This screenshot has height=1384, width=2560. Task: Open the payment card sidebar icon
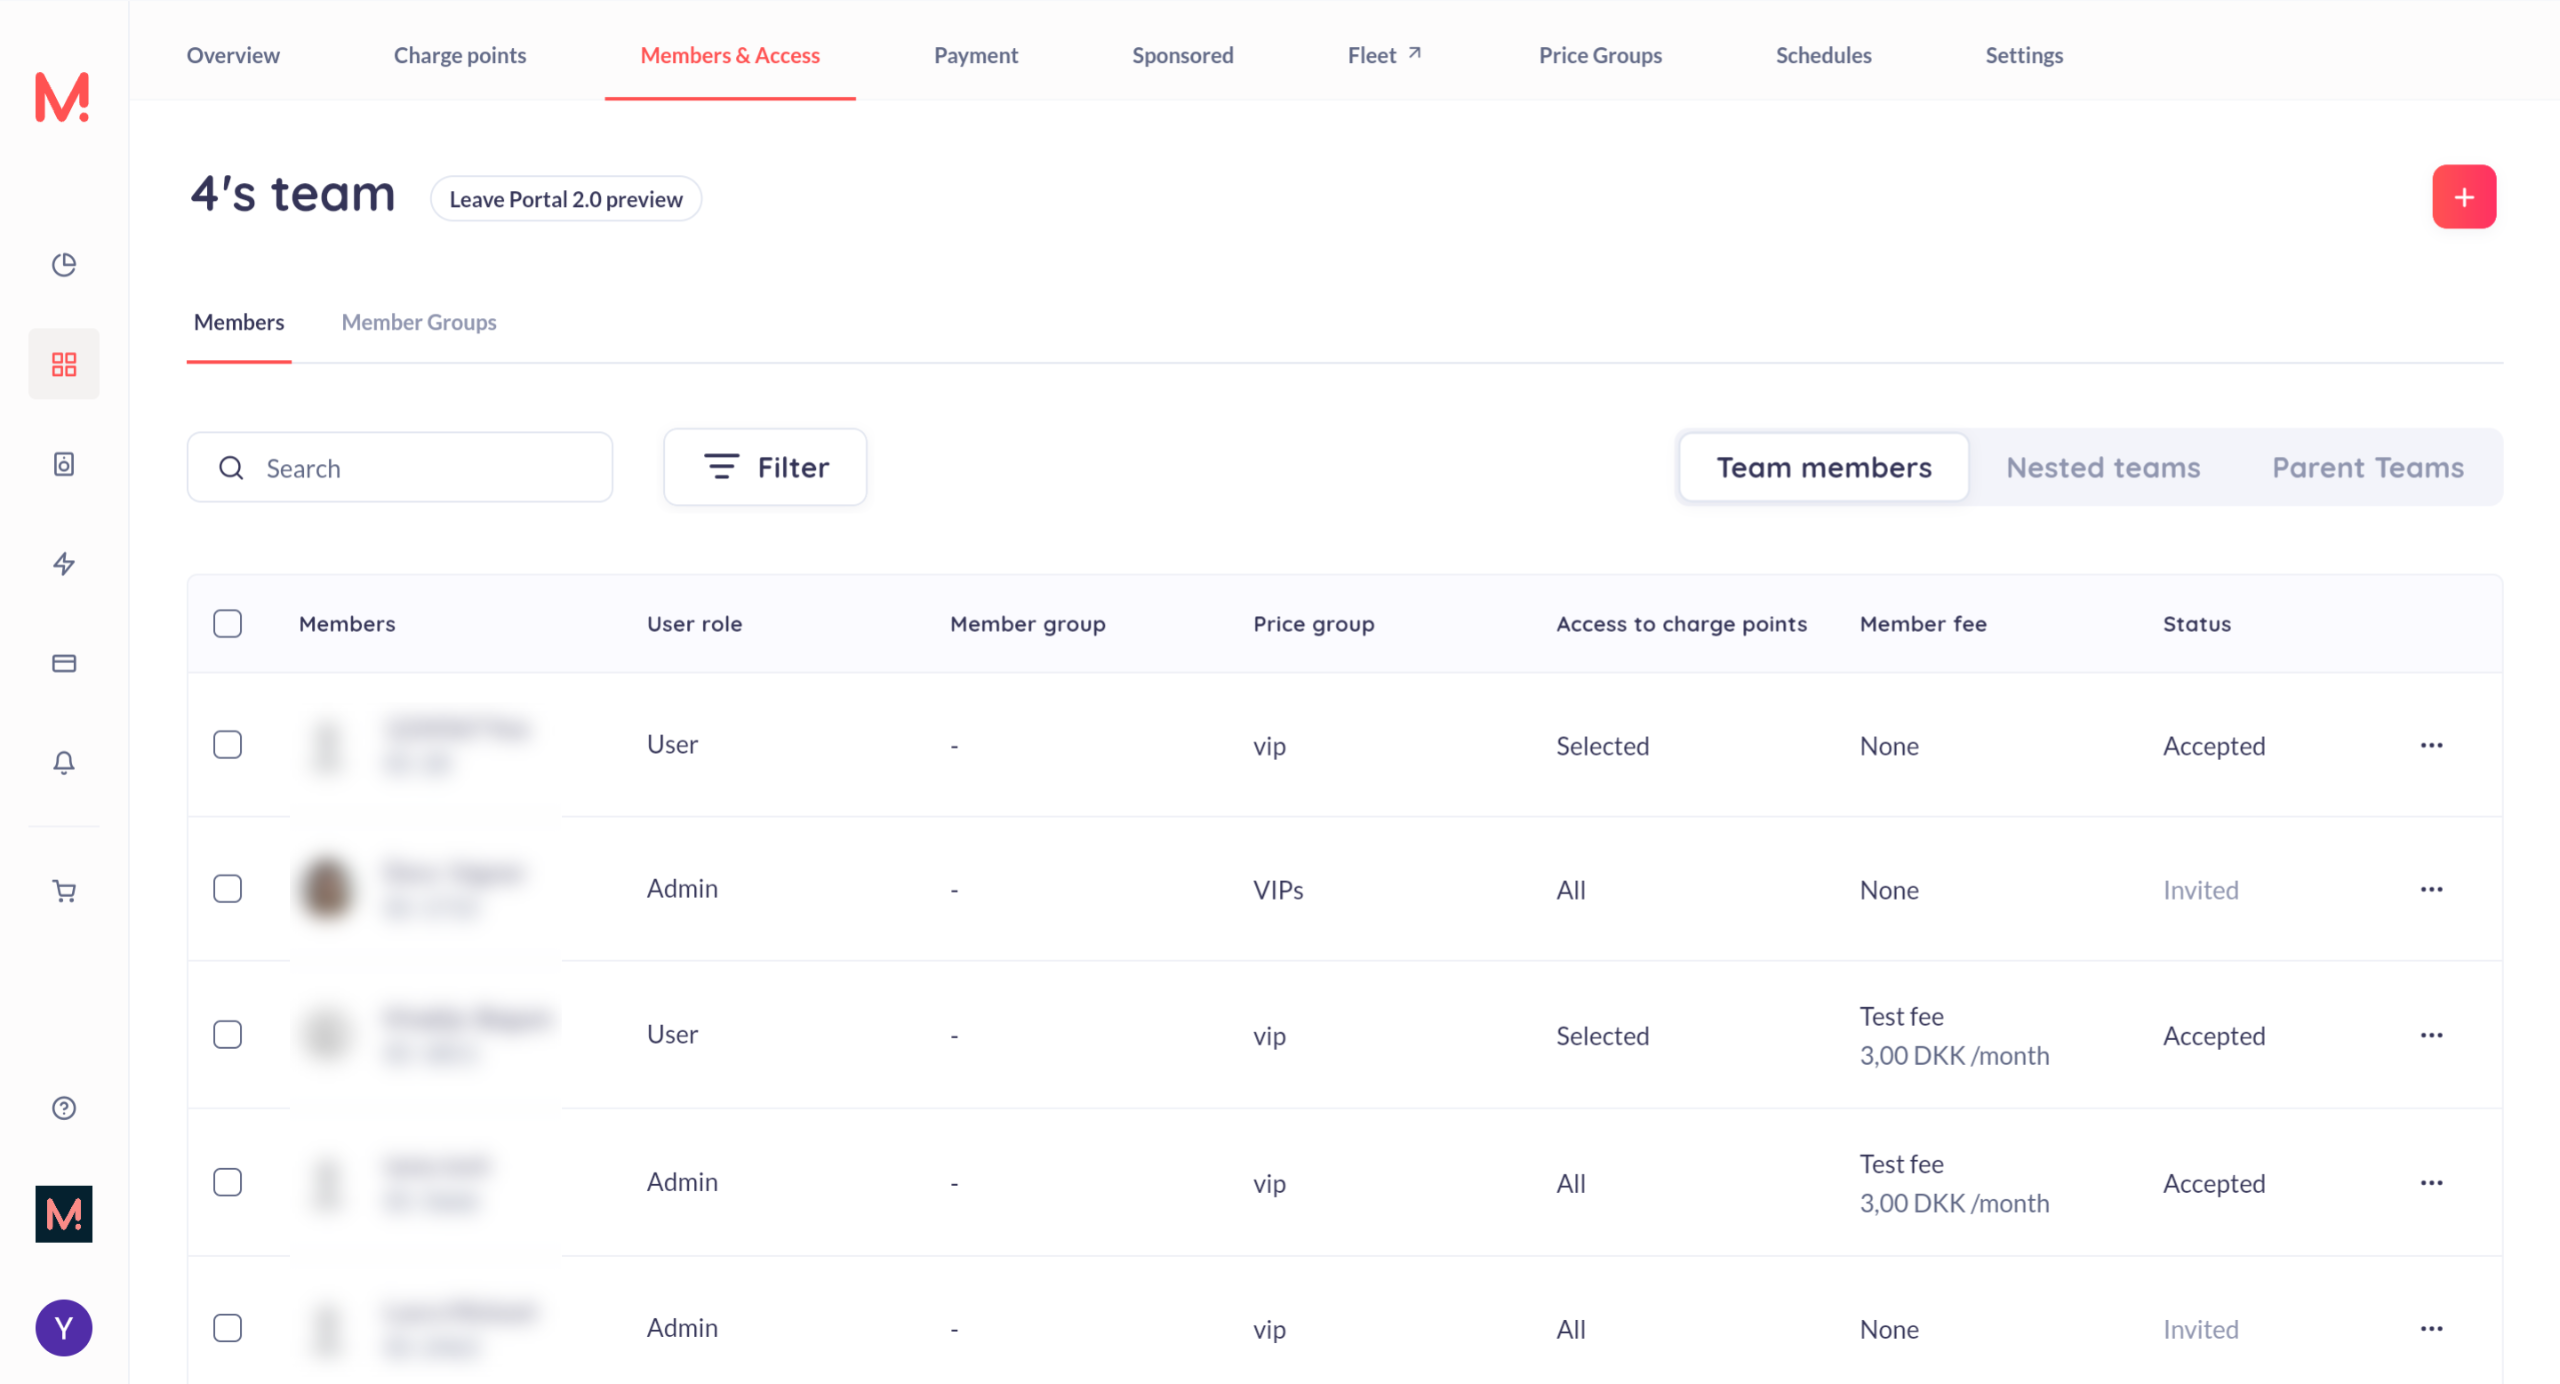[64, 663]
